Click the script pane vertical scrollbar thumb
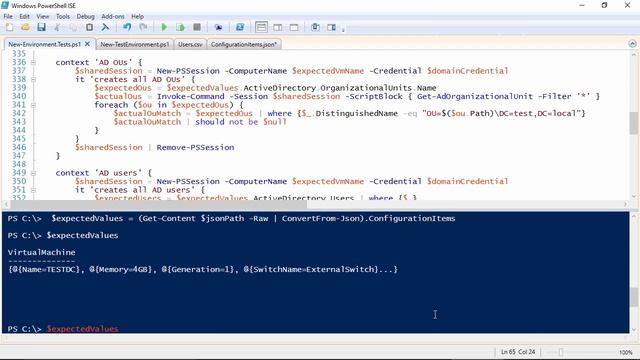Image resolution: width=640 pixels, height=360 pixels. tap(633, 123)
